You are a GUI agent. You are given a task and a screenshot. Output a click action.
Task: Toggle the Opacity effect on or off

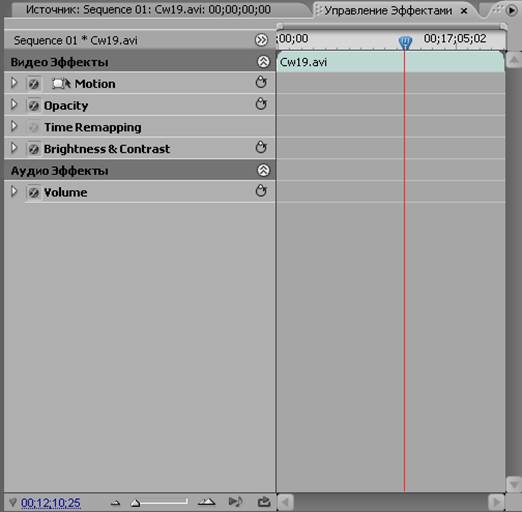[x=33, y=106]
